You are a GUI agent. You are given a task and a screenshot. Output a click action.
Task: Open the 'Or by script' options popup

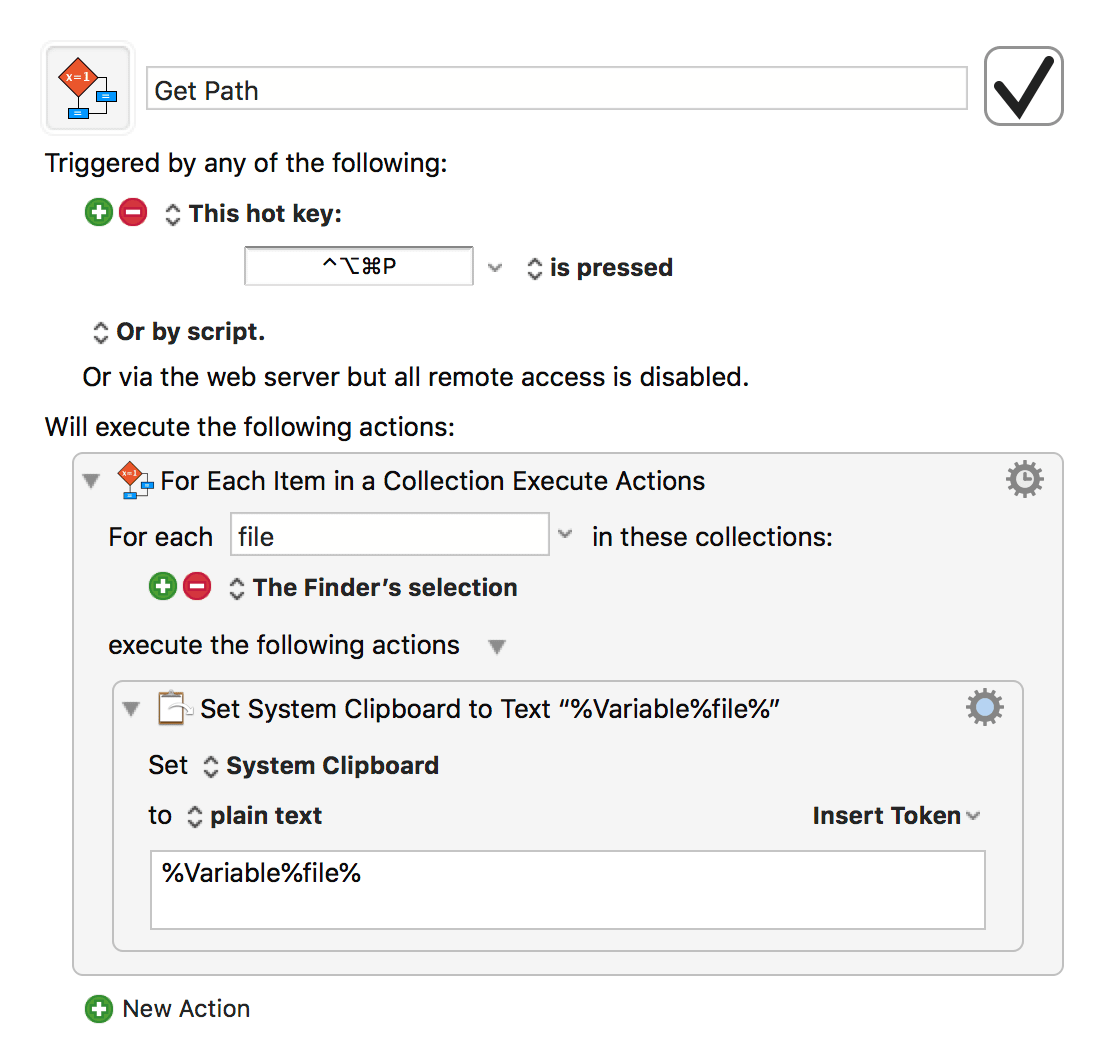tap(179, 332)
